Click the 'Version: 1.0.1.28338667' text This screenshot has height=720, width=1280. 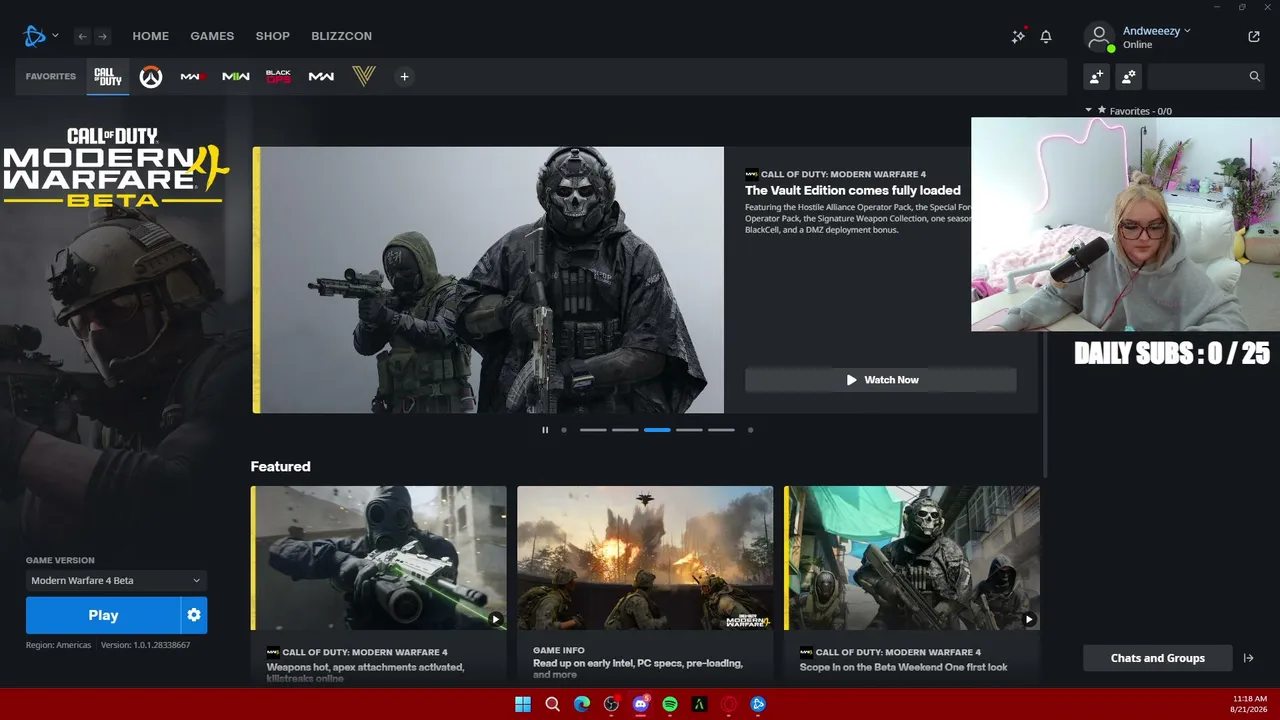coord(145,645)
